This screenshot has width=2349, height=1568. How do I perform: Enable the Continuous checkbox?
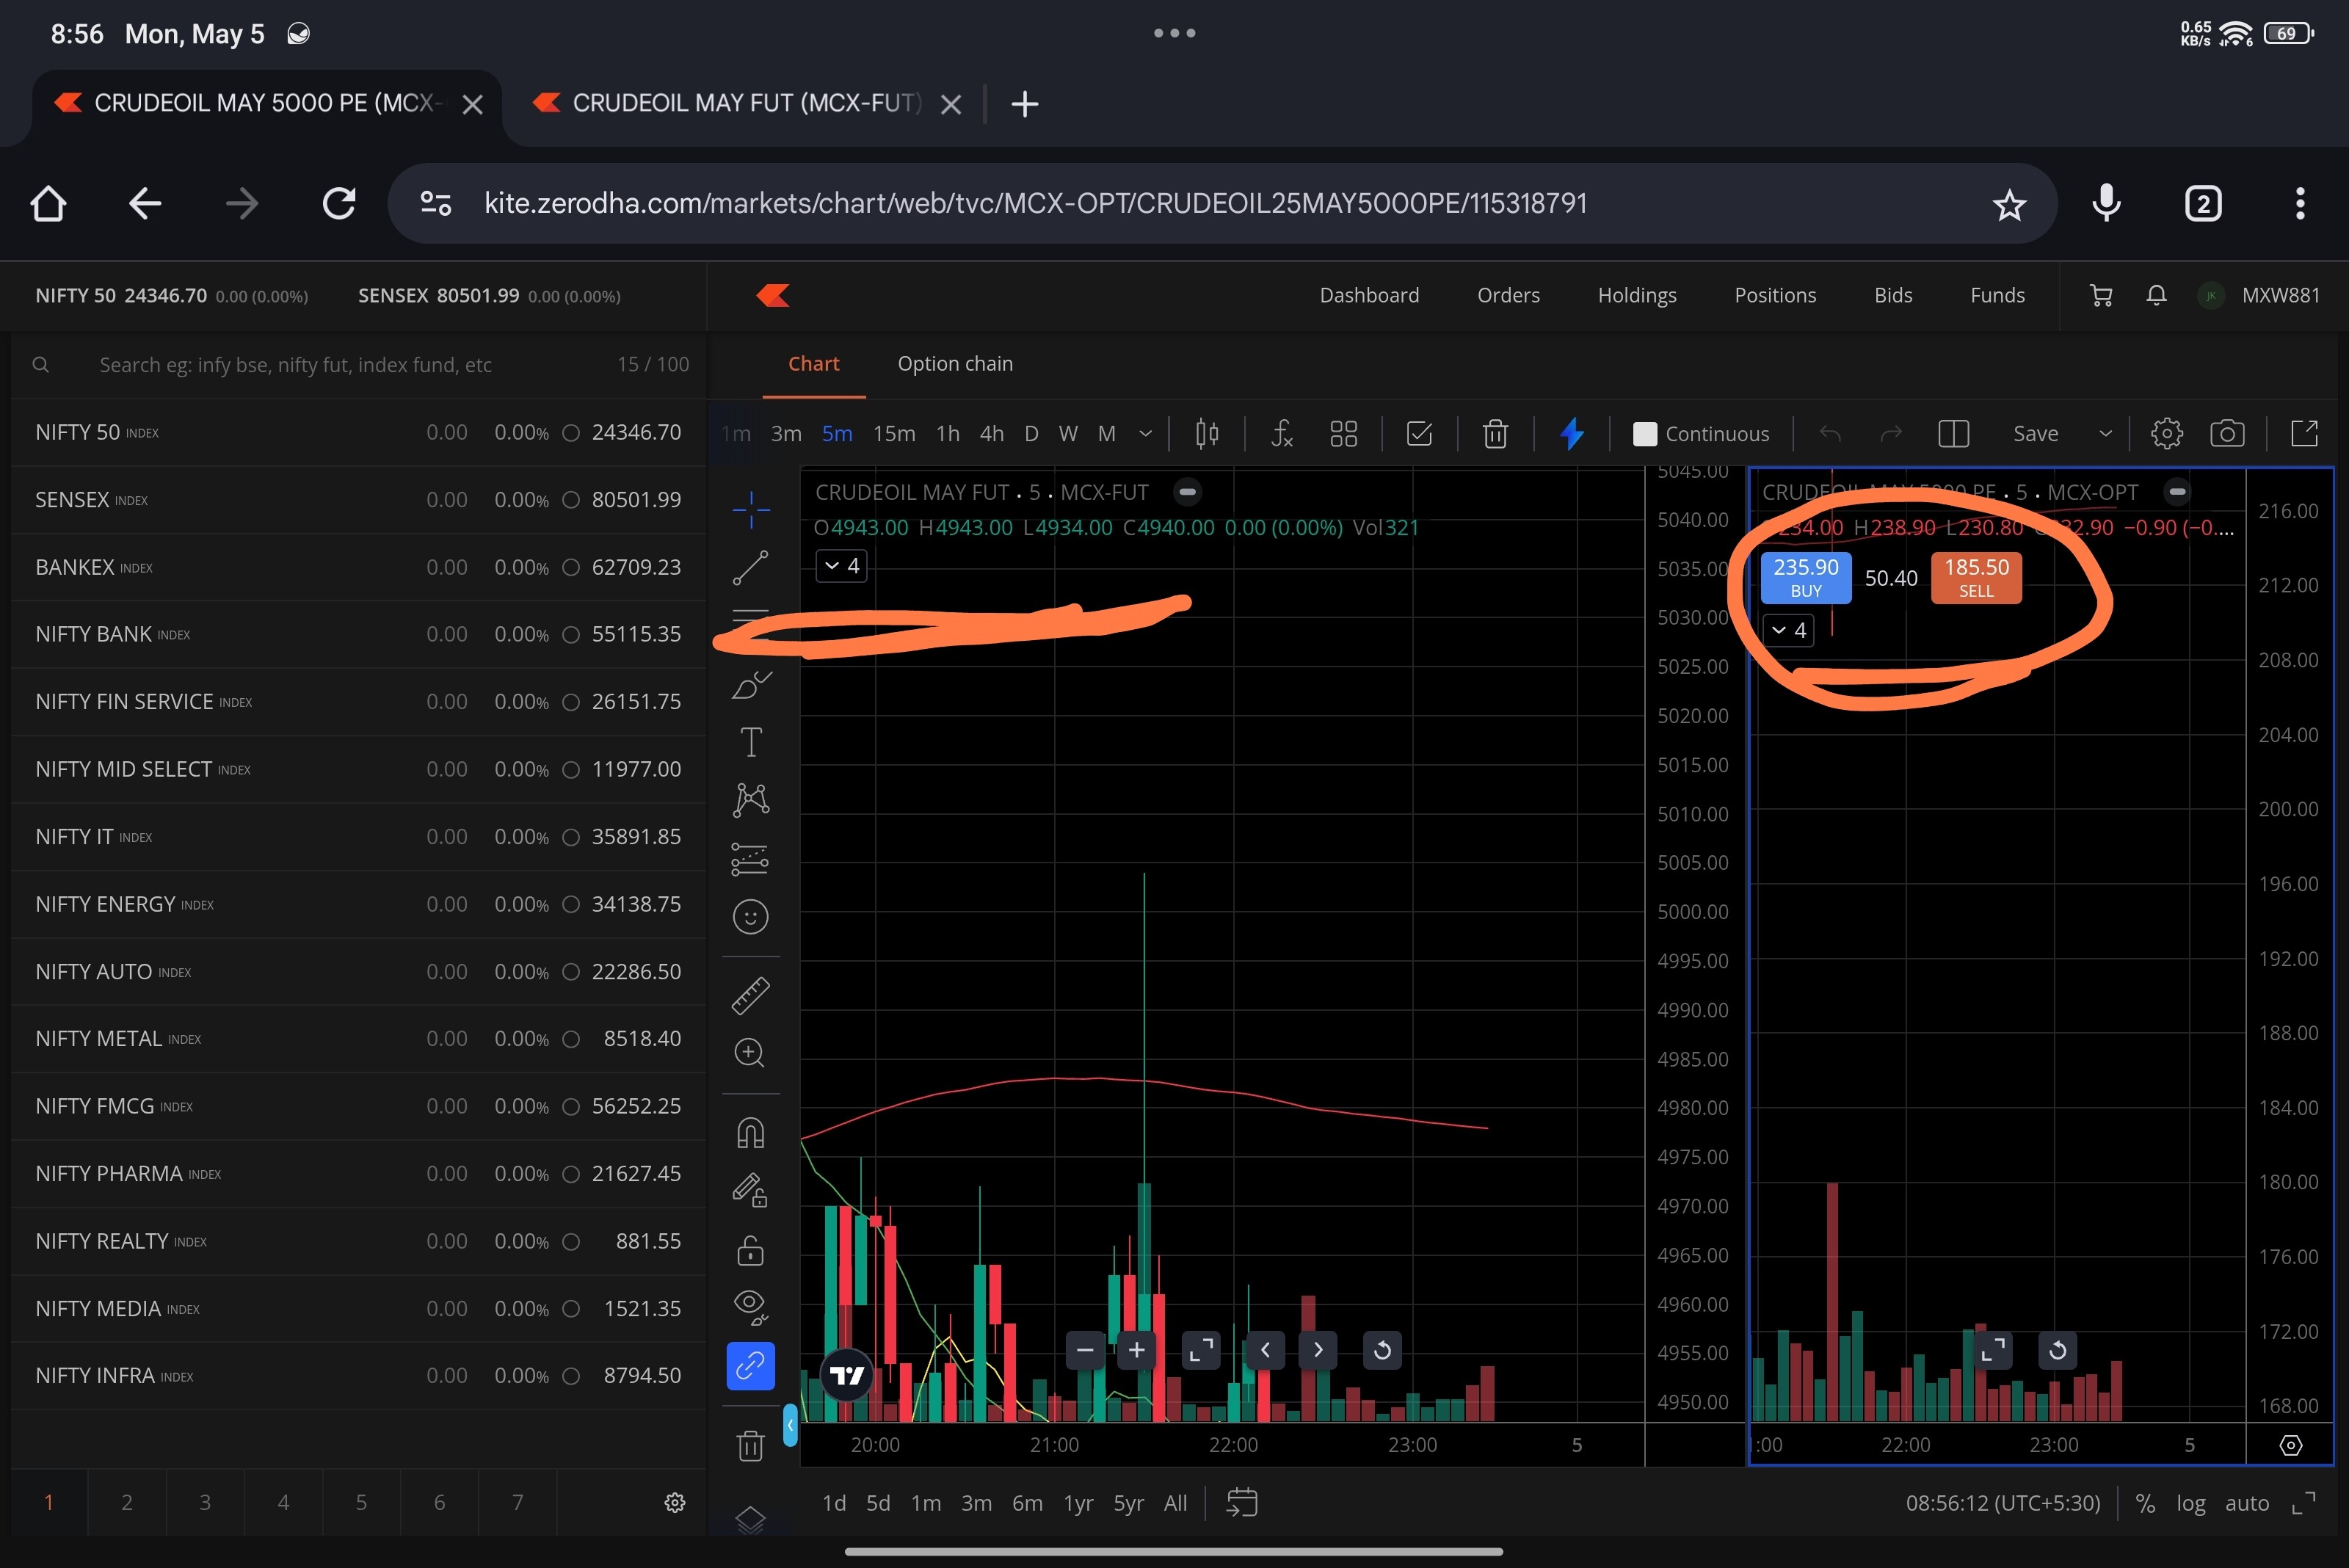[1644, 433]
